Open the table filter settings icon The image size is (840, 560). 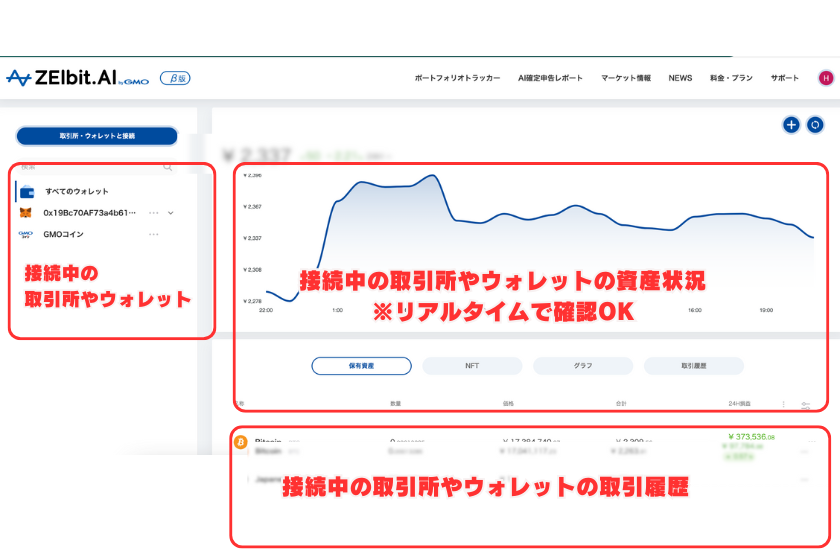pyautogui.click(x=806, y=405)
